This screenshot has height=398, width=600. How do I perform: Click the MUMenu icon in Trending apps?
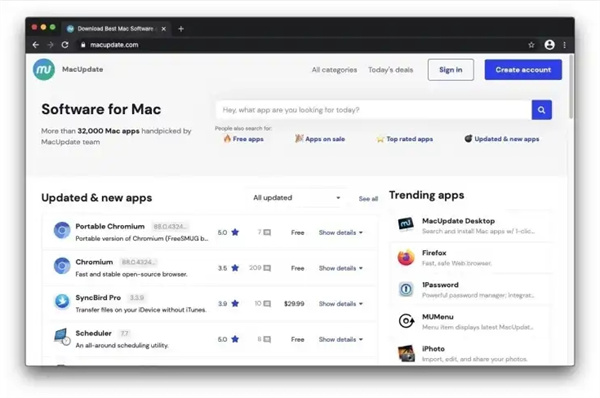406,321
